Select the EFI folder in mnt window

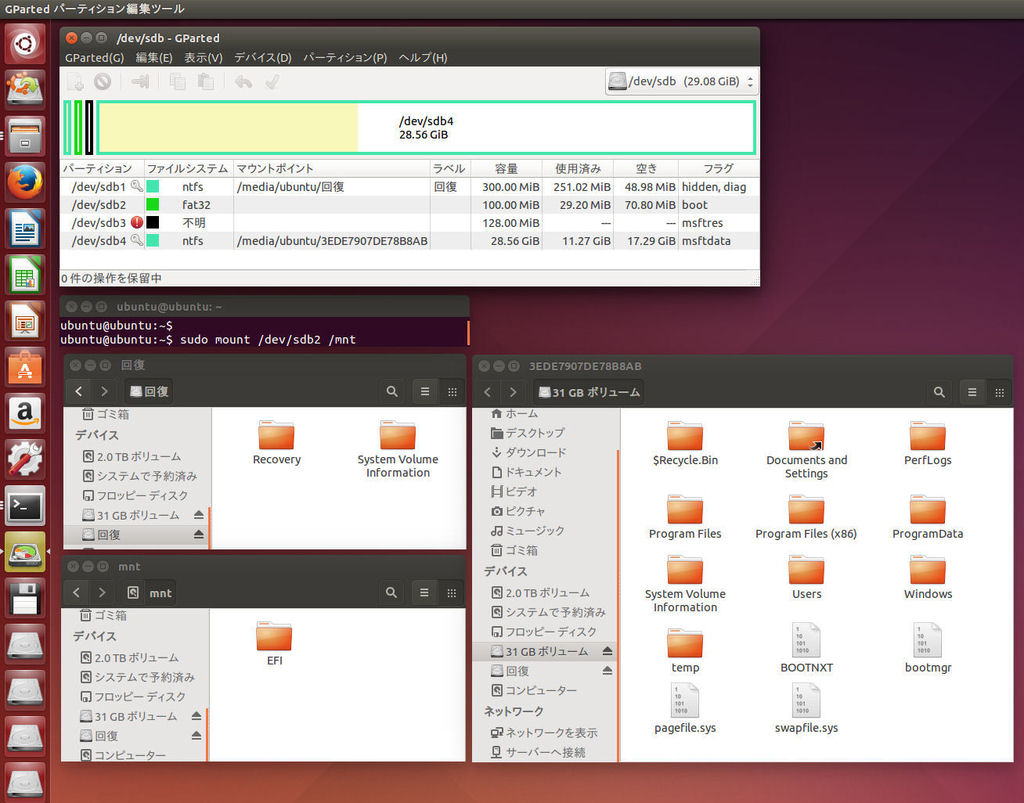(x=274, y=636)
